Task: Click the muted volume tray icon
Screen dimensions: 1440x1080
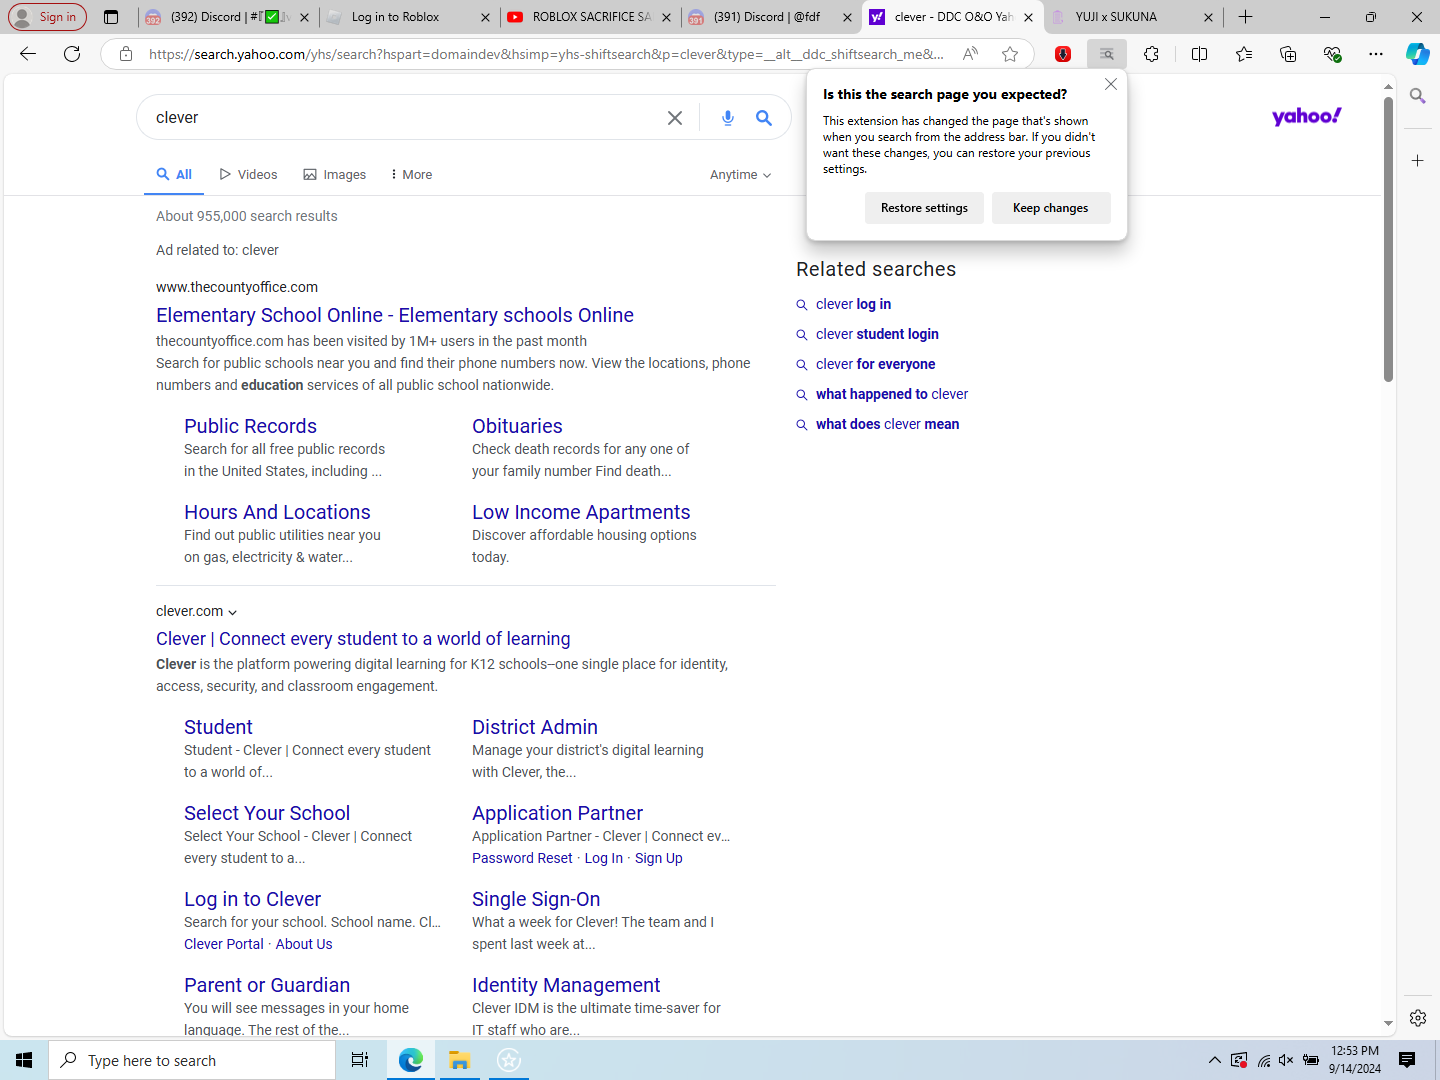Action: tap(1286, 1060)
